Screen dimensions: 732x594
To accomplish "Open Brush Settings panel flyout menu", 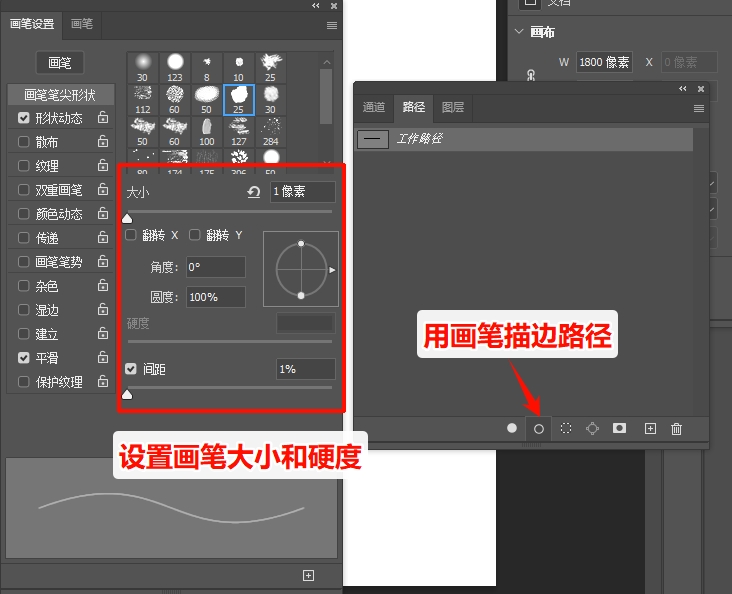I will tap(332, 25).
